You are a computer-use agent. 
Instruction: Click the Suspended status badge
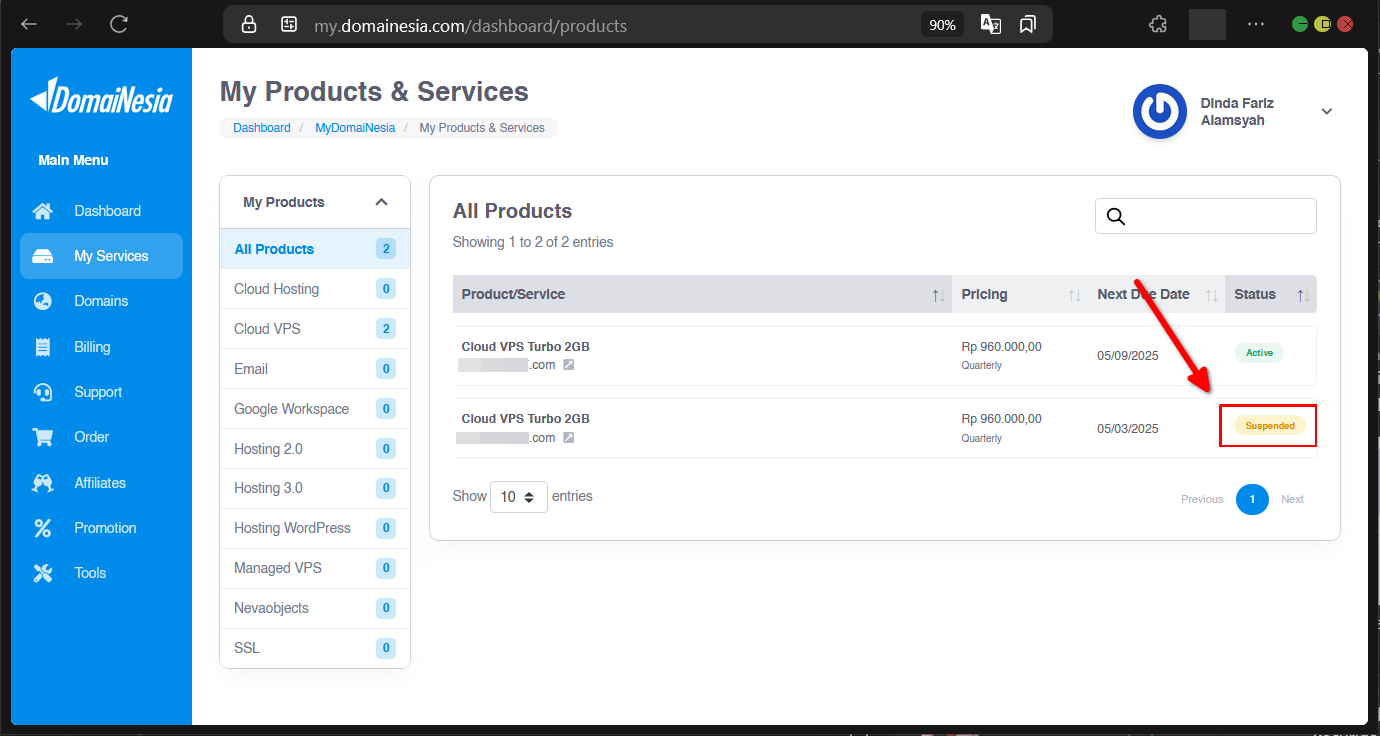click(x=1269, y=426)
